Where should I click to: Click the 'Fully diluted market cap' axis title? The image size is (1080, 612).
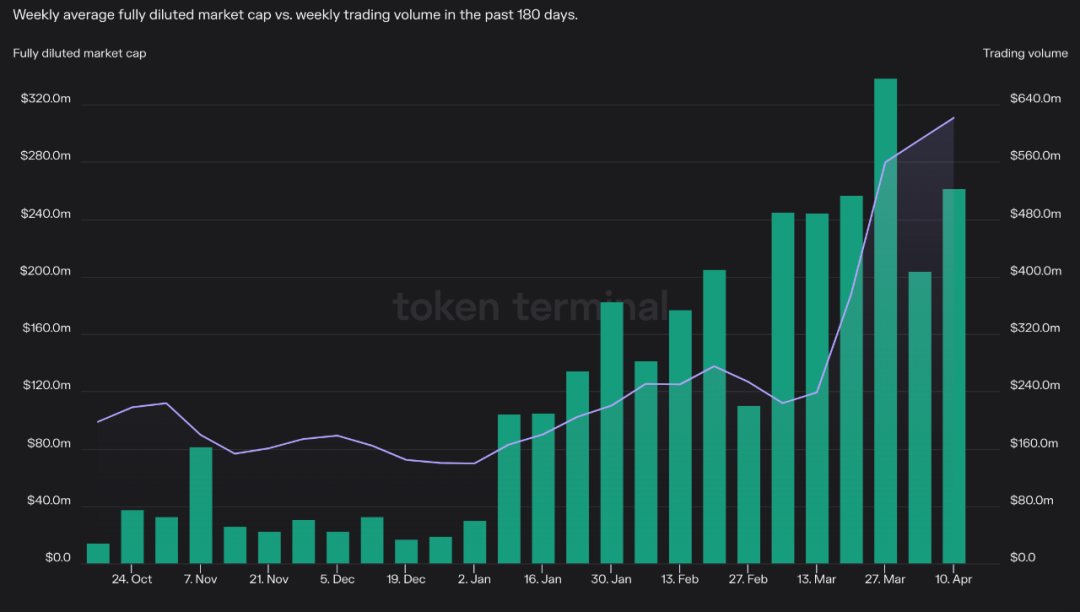click(x=79, y=53)
